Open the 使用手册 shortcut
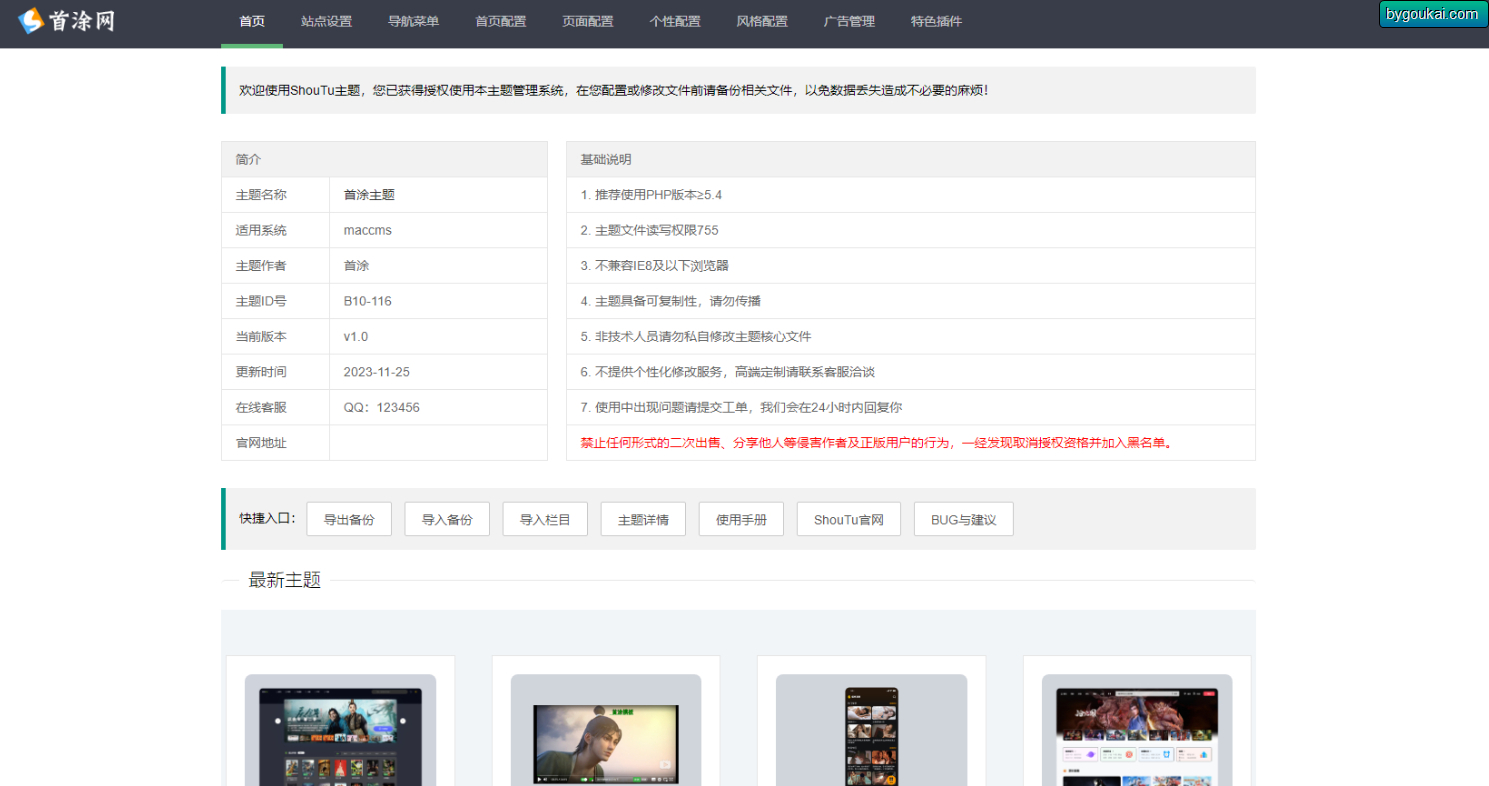This screenshot has height=786, width=1489. (741, 520)
